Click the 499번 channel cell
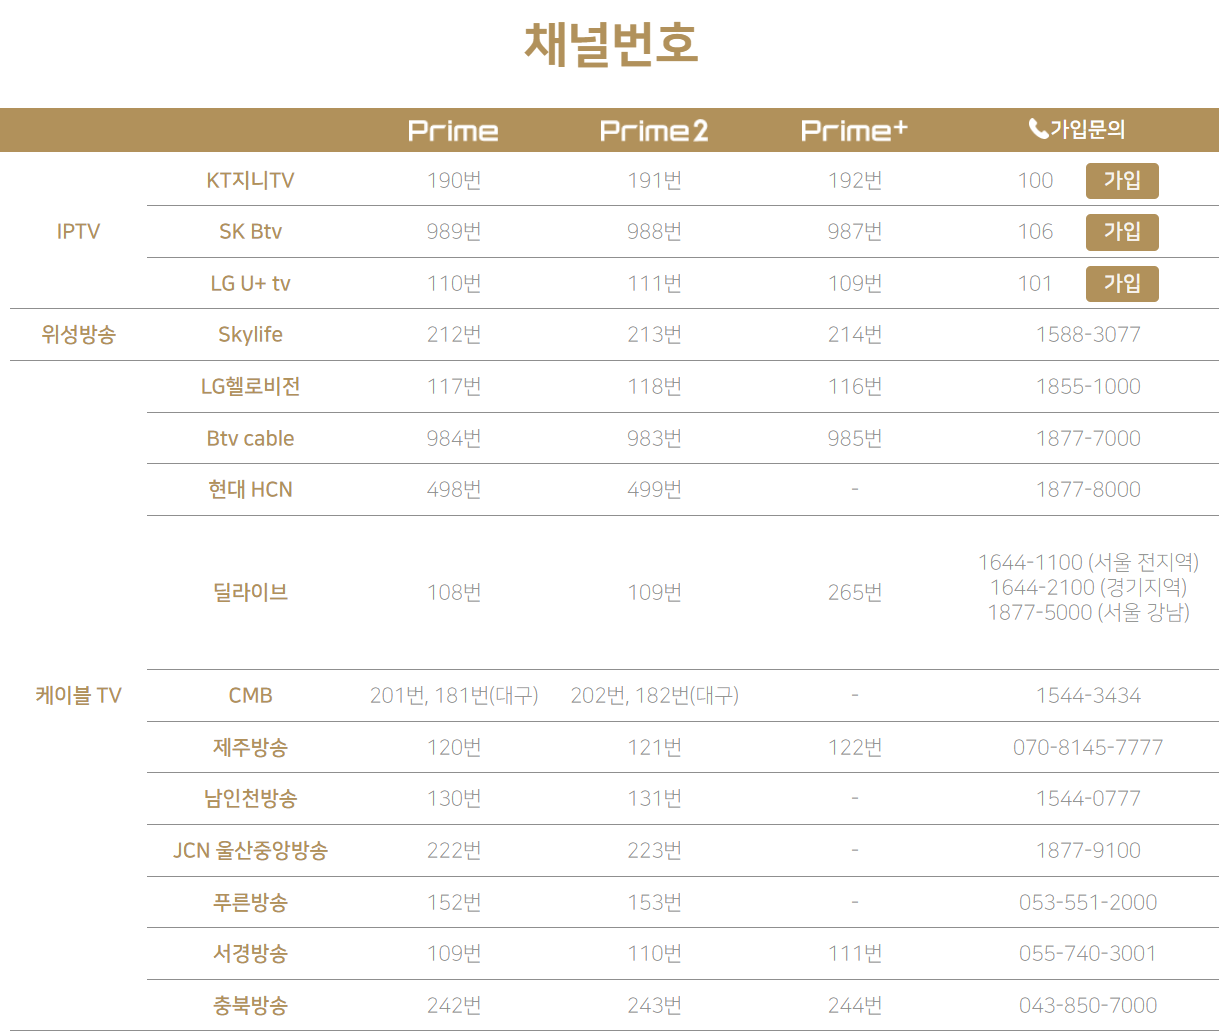Viewport: 1219px width, 1031px height. pyautogui.click(x=655, y=490)
